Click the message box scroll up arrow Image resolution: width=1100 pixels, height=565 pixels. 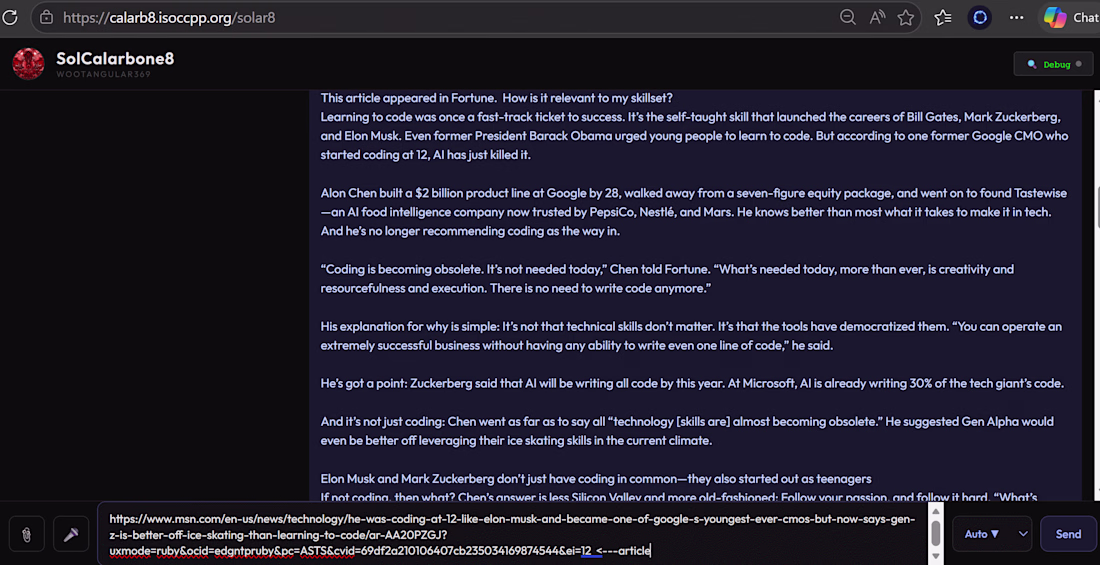(935, 510)
